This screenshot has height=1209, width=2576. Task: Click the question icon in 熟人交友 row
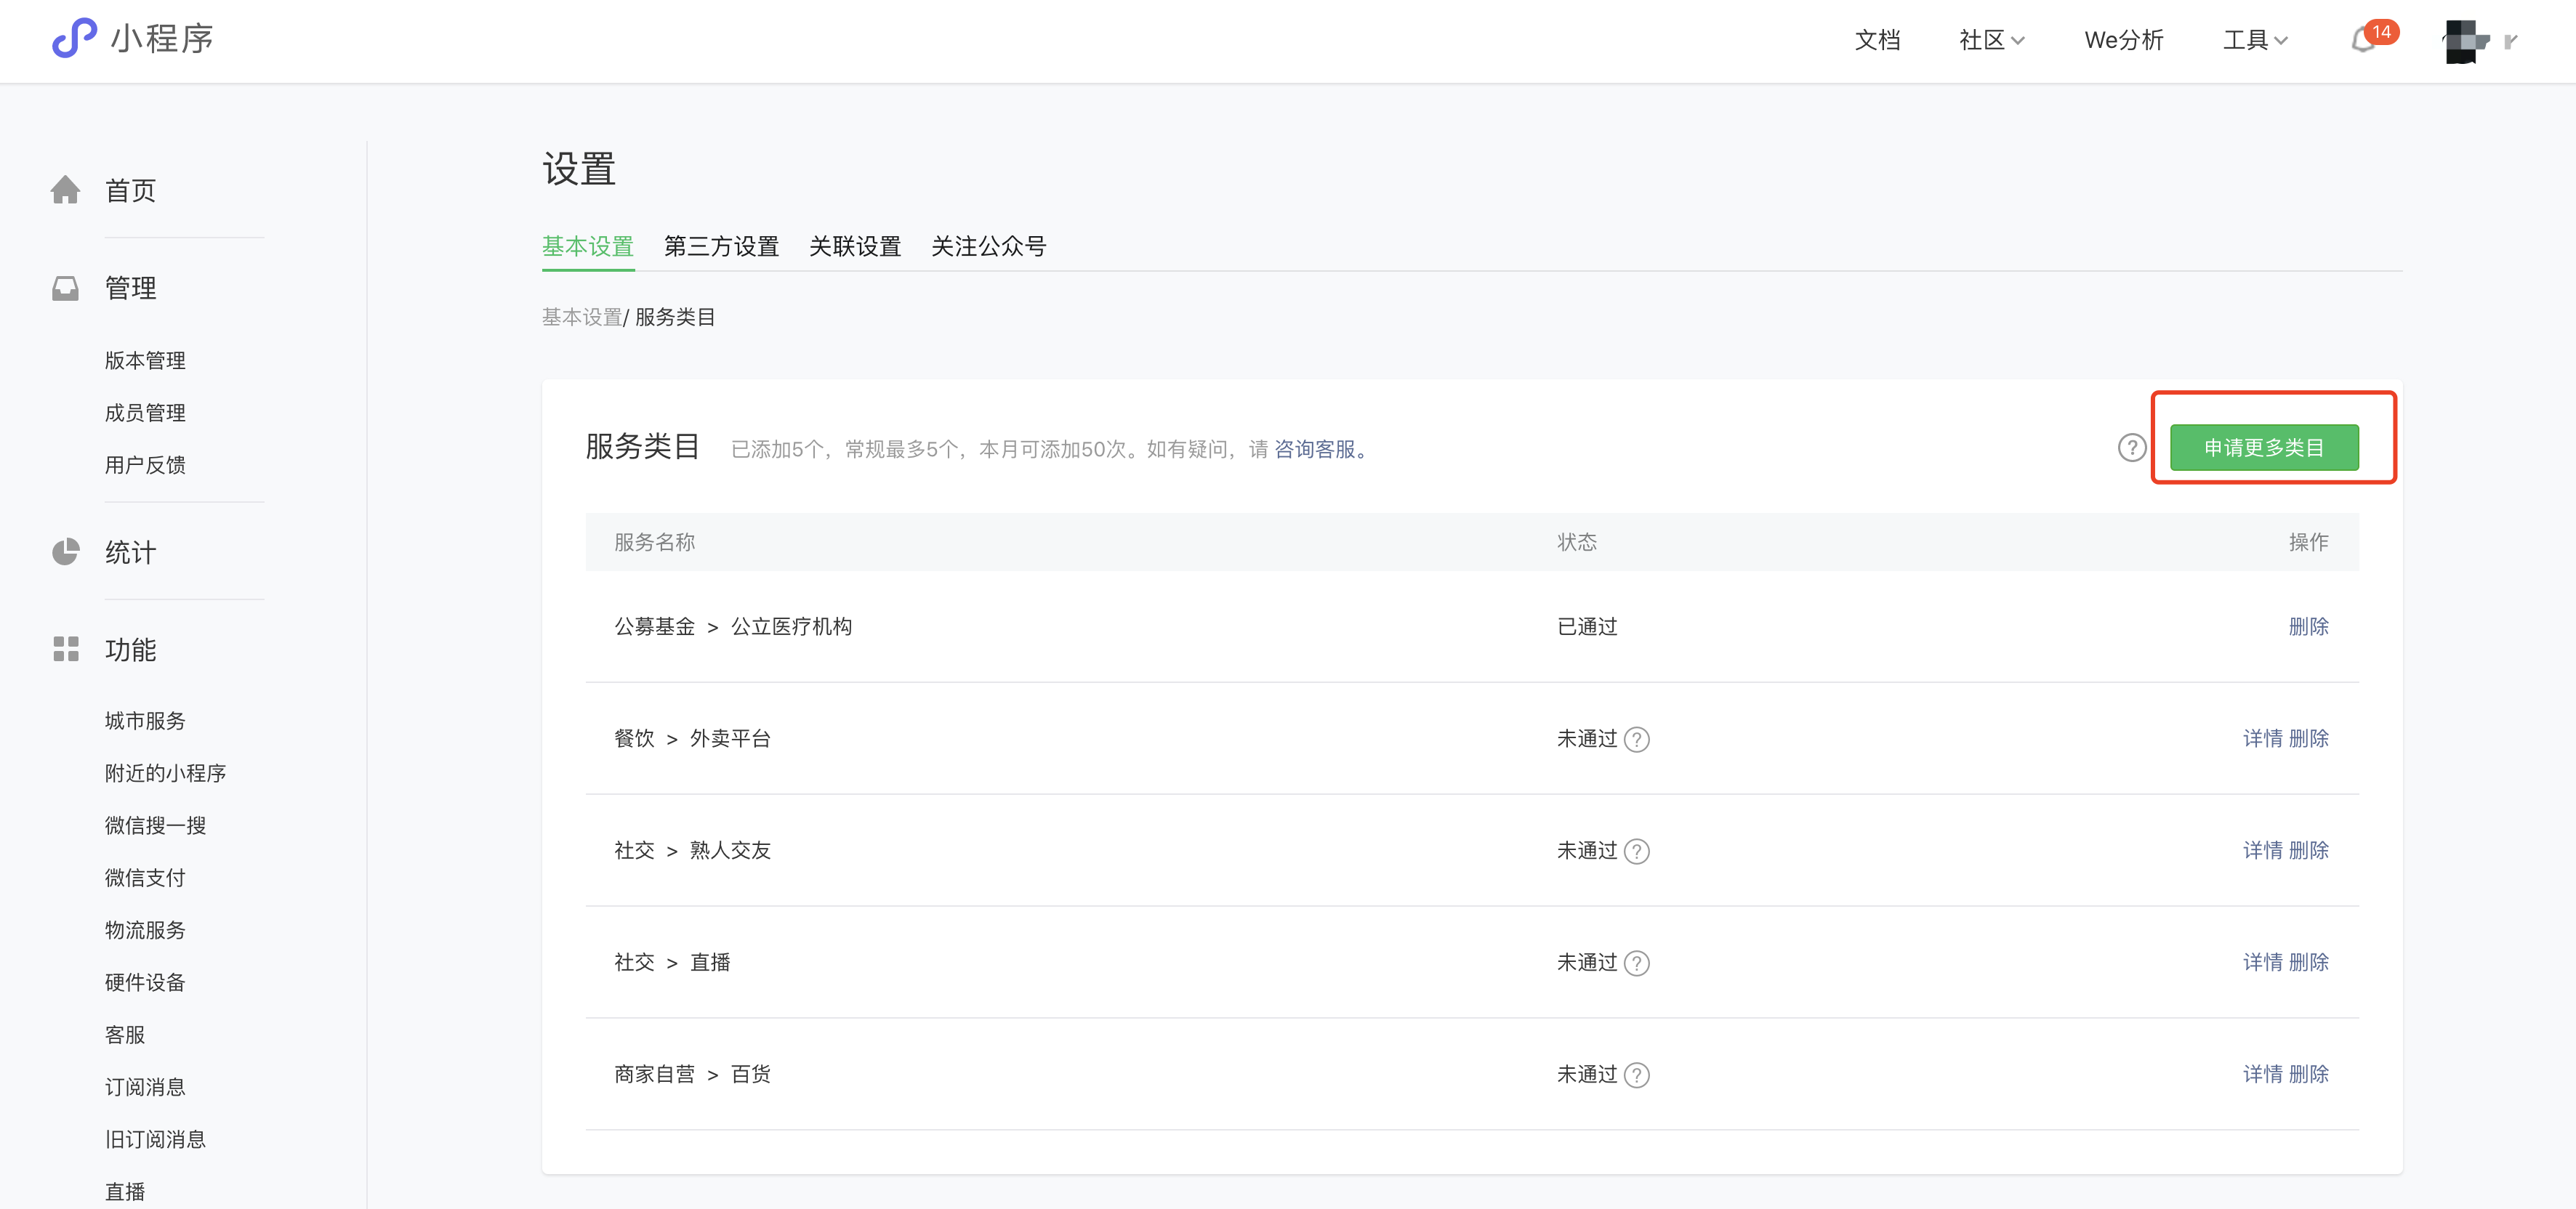click(x=1636, y=852)
